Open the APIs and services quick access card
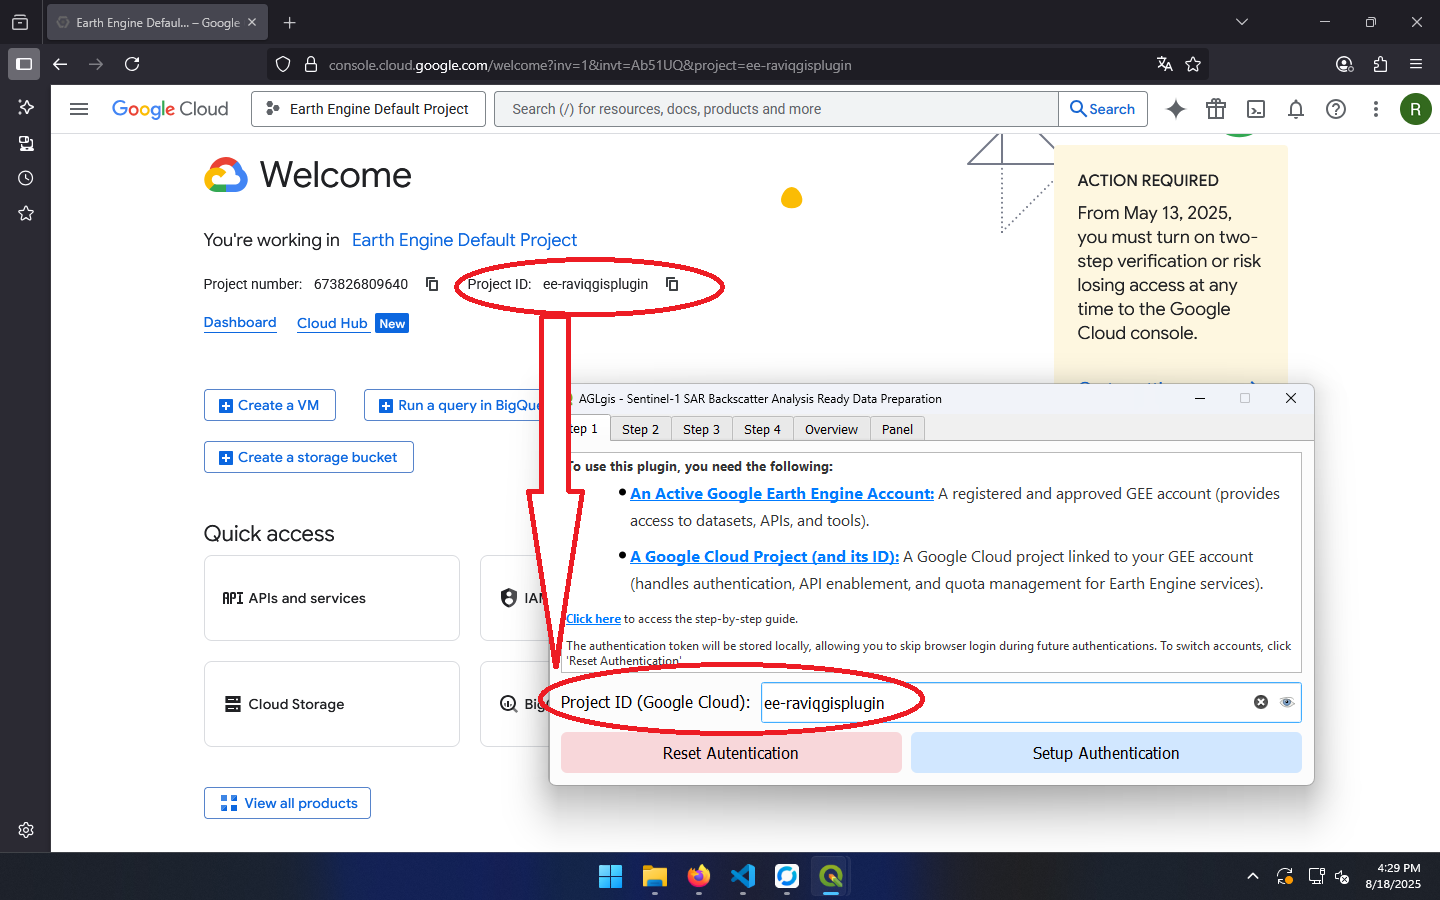1440x900 pixels. pyautogui.click(x=332, y=598)
